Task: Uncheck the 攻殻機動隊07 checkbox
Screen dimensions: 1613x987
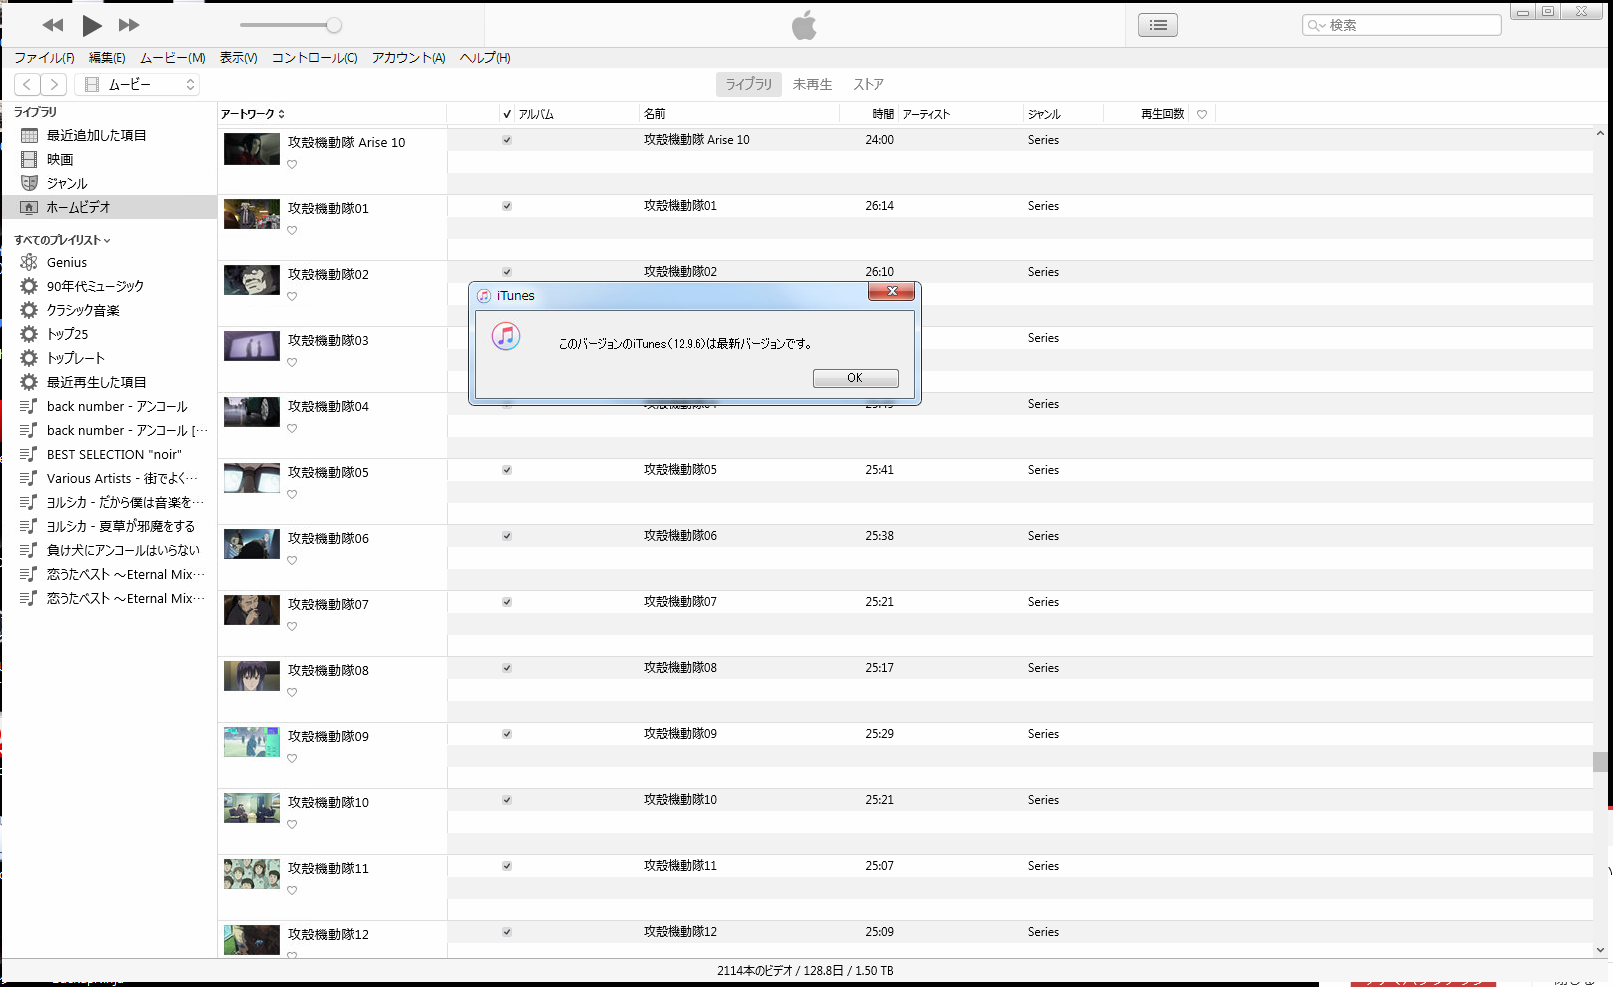Action: click(507, 602)
